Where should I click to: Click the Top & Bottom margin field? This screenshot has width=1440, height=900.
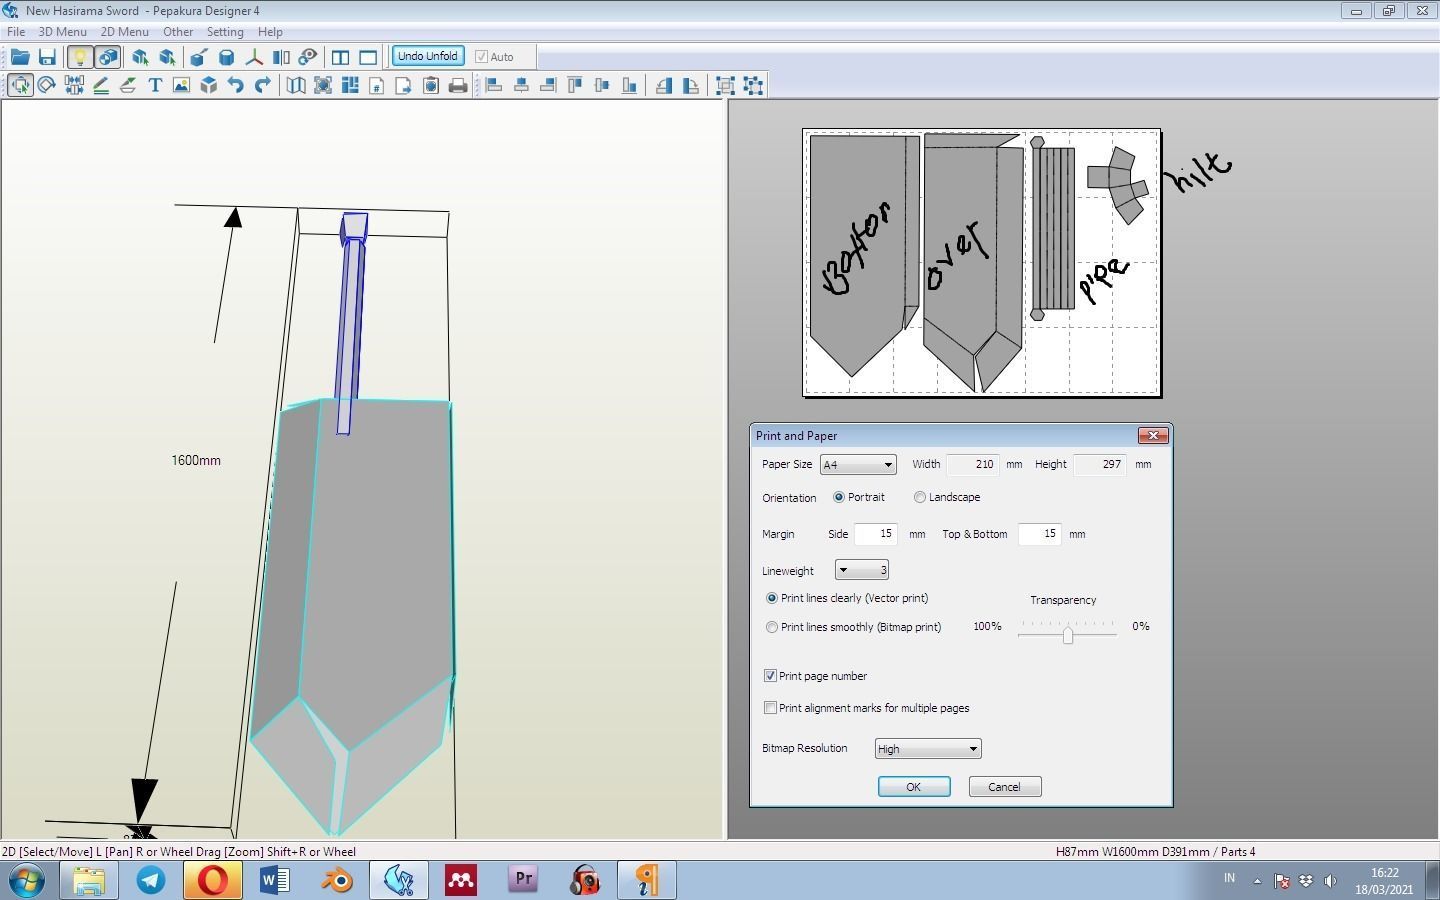click(x=1040, y=534)
